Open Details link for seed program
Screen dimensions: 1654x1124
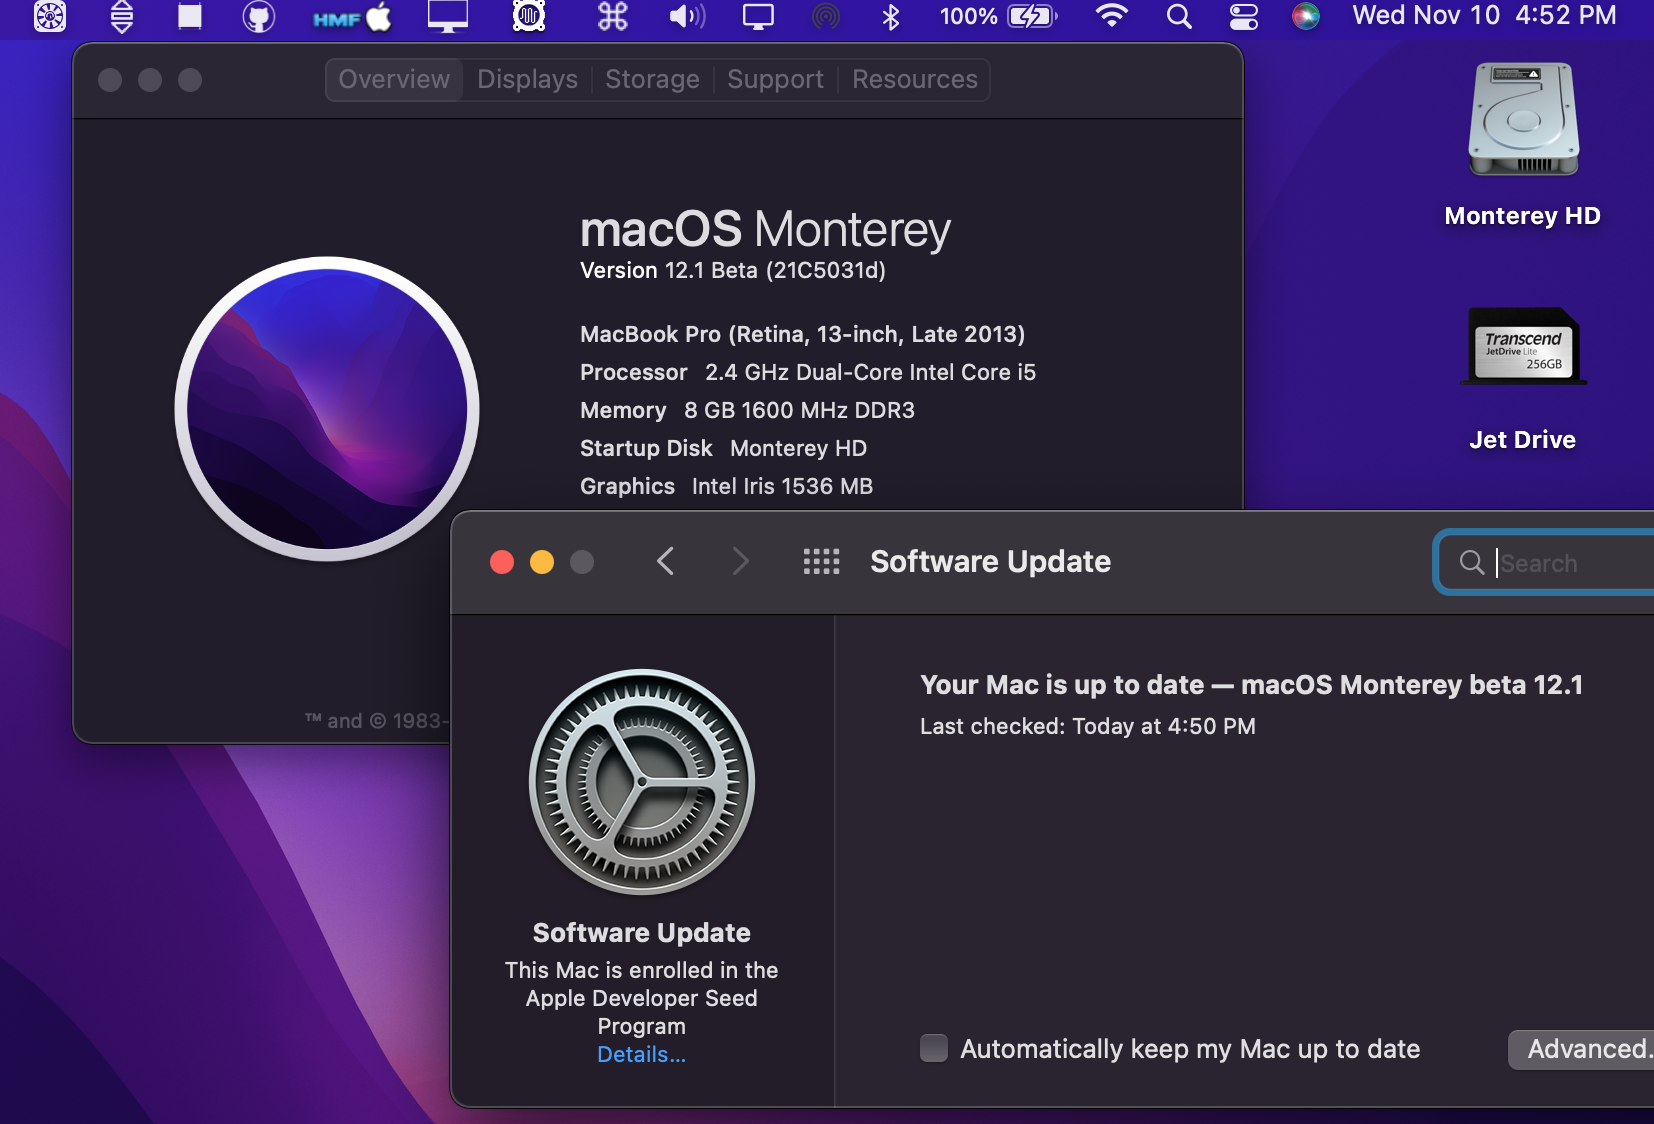tap(642, 1054)
